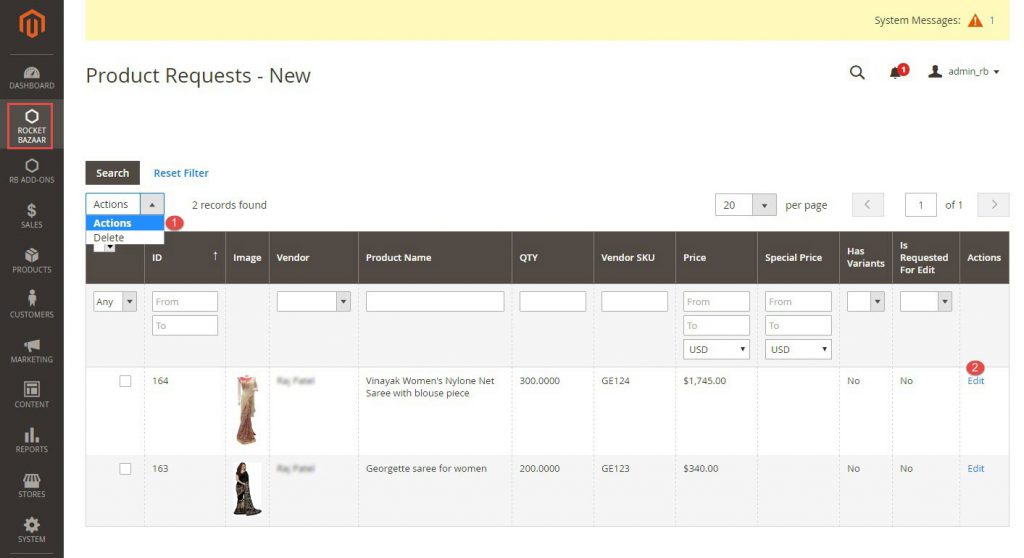
Task: Click the Special Price From field
Action: click(x=798, y=301)
